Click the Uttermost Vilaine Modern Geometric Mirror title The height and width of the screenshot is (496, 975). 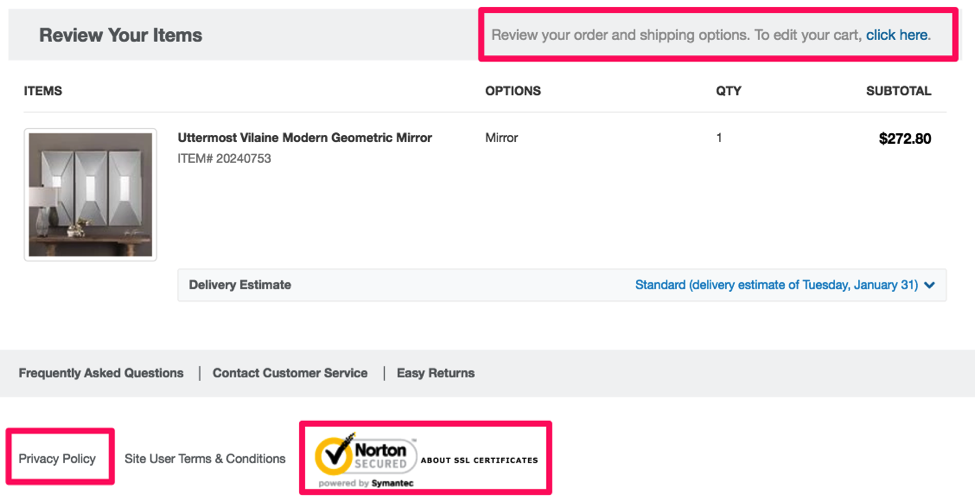click(x=305, y=138)
